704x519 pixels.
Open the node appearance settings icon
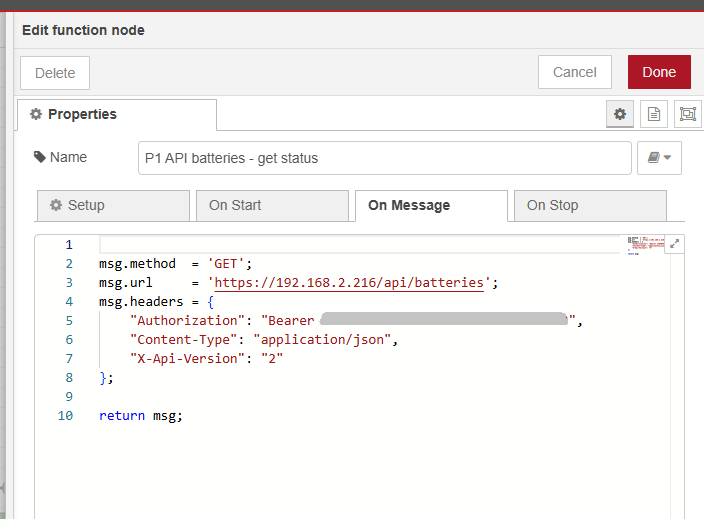tap(687, 115)
